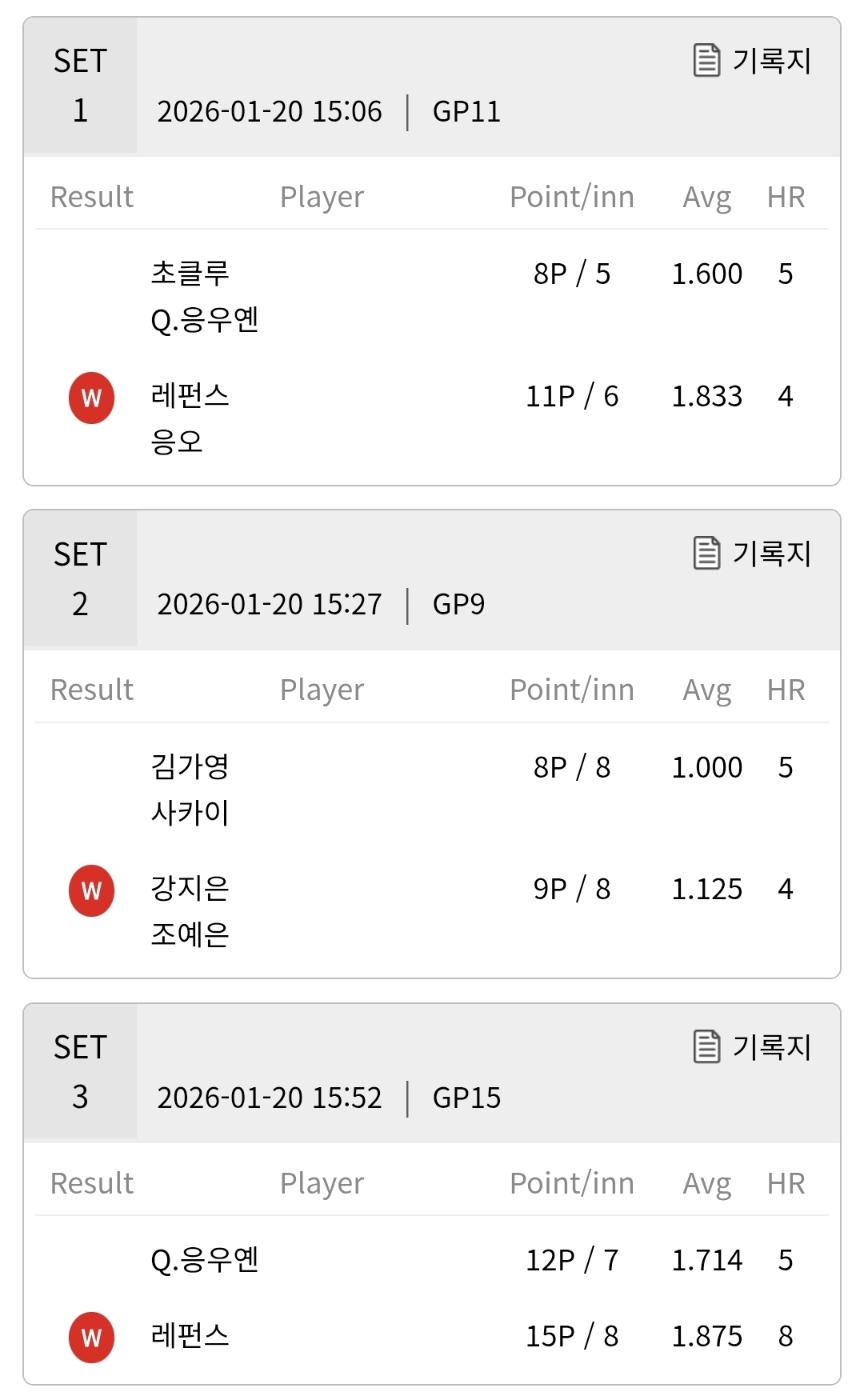Click the red W badge in SET 1
This screenshot has width=864, height=1400.
(91, 397)
